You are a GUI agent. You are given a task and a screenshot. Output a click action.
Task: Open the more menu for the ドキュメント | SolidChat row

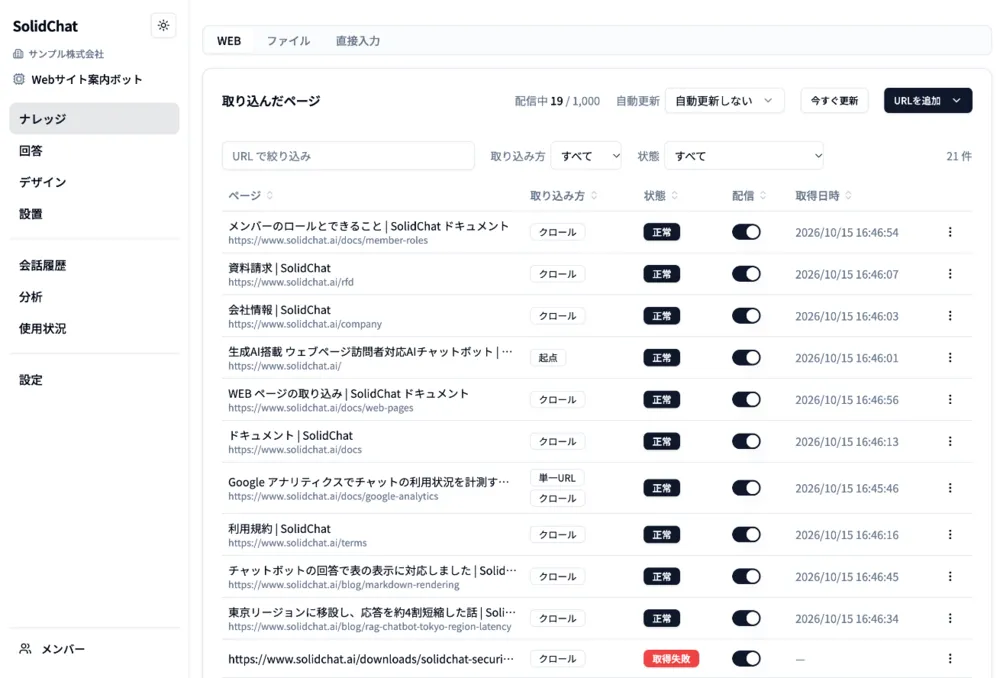pos(950,441)
